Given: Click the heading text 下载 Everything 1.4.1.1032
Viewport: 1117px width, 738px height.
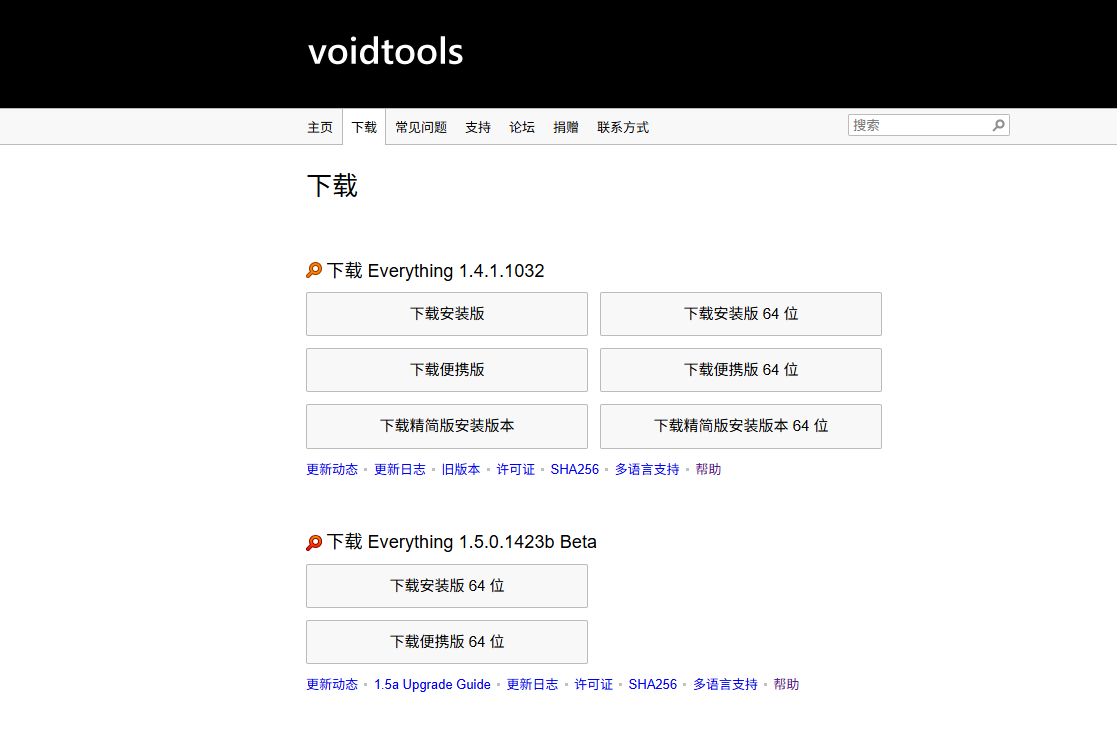Looking at the screenshot, I should click(x=435, y=271).
